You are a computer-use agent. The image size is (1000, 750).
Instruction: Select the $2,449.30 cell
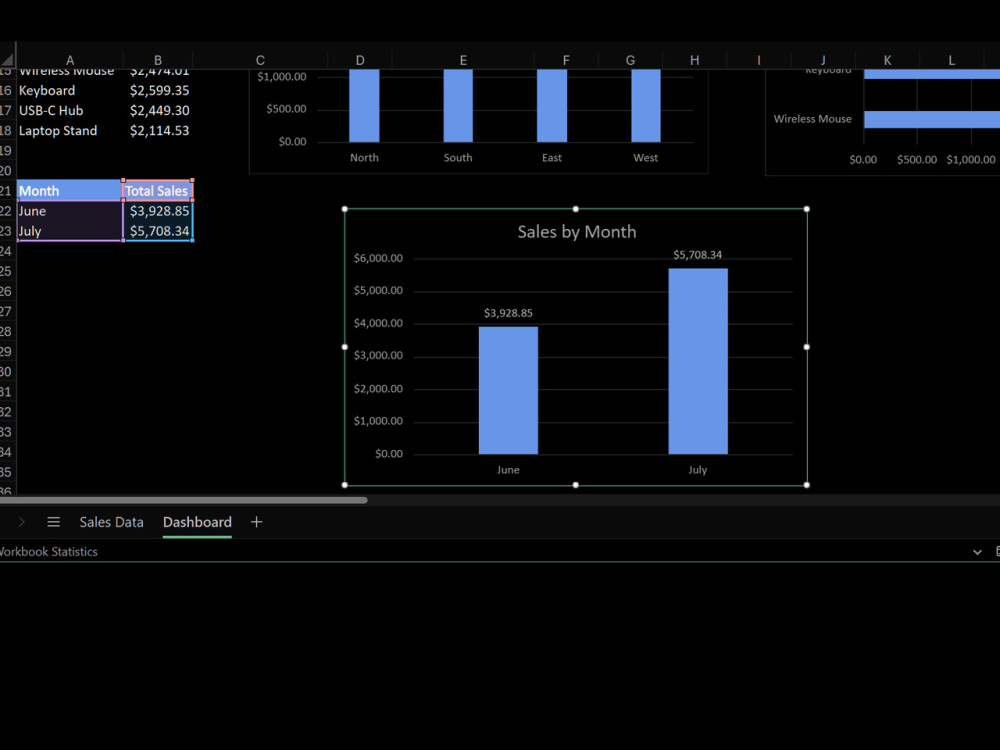pos(158,110)
